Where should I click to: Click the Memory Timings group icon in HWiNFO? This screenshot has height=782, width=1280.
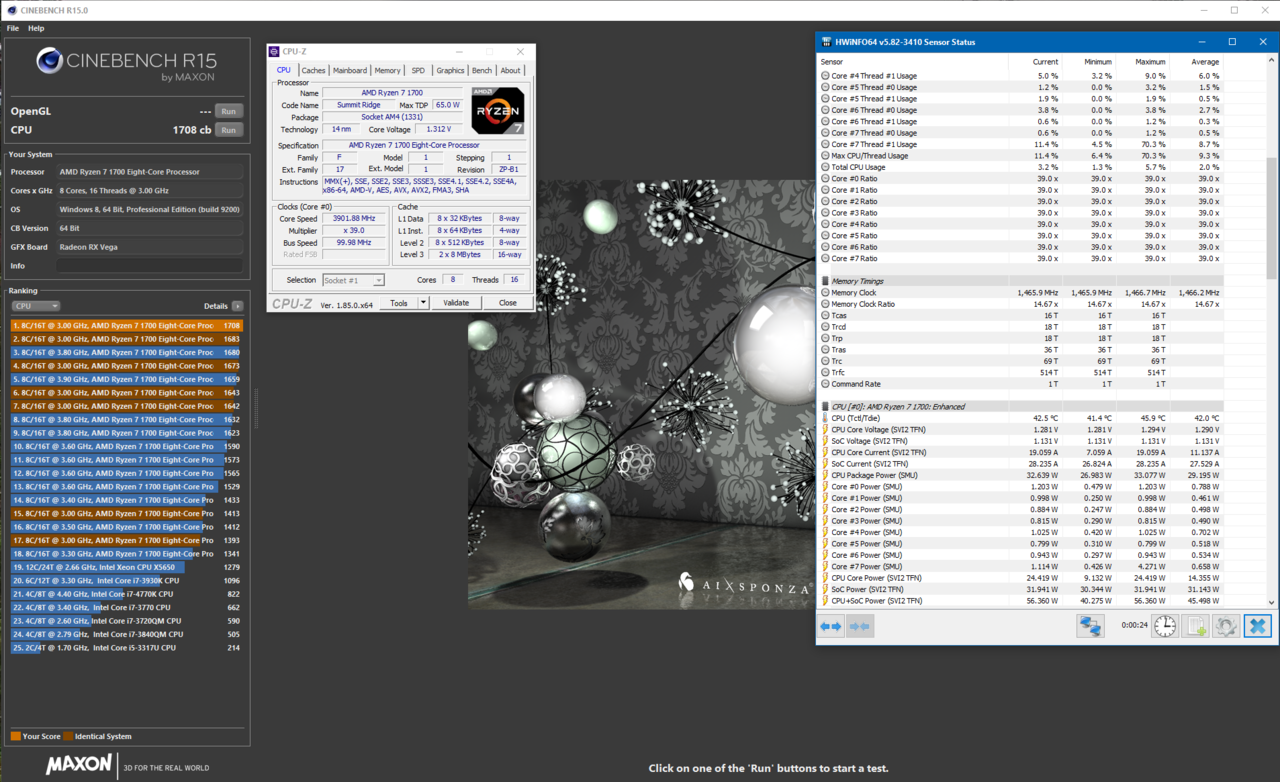click(825, 281)
